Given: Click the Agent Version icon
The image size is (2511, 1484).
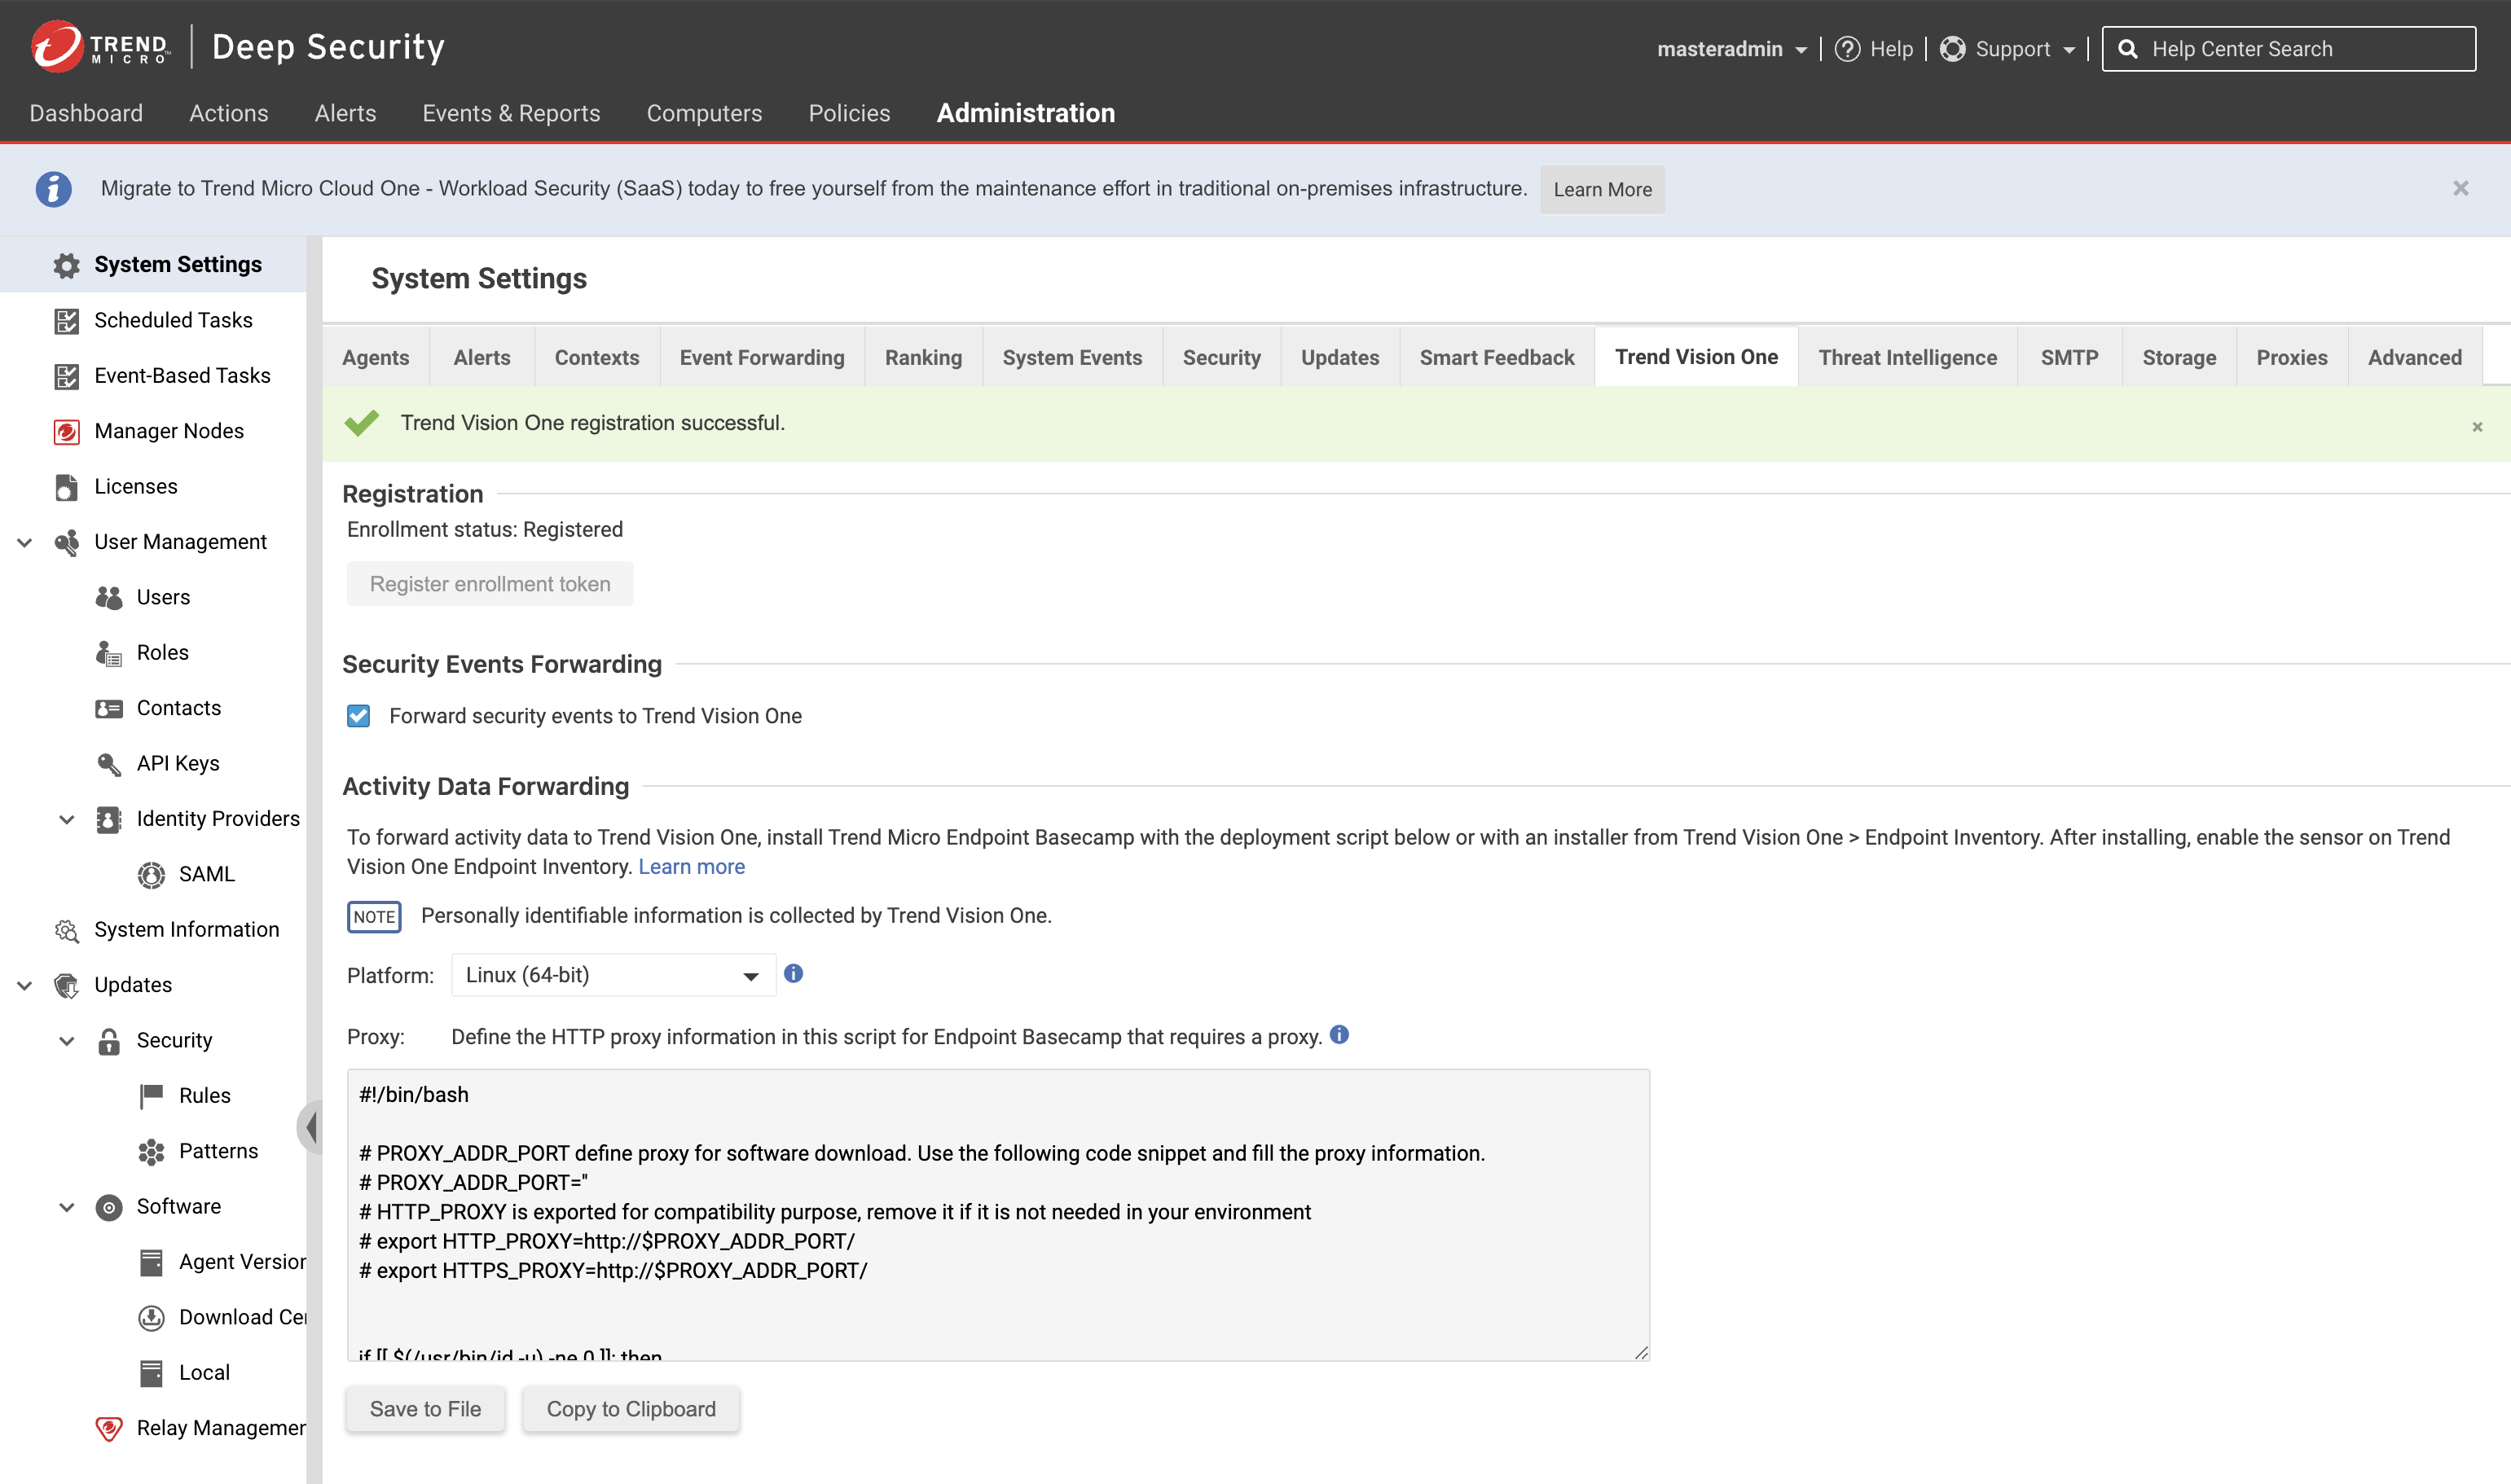Looking at the screenshot, I should 151,1263.
